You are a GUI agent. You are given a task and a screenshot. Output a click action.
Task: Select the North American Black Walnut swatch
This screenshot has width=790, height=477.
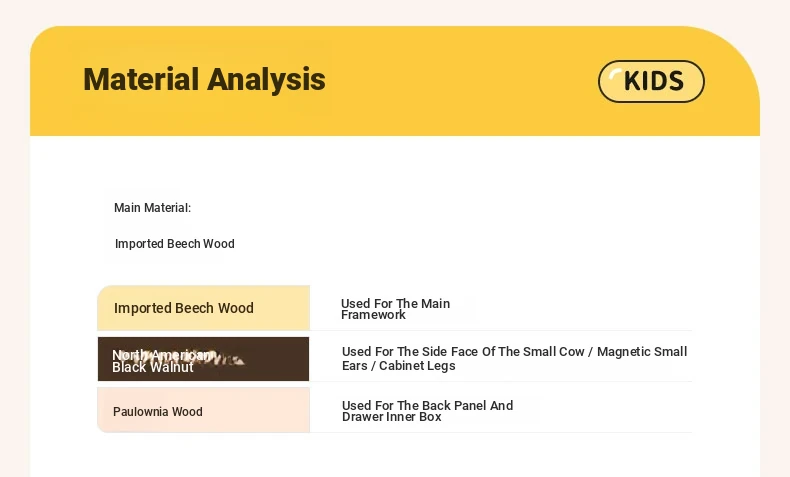point(204,359)
